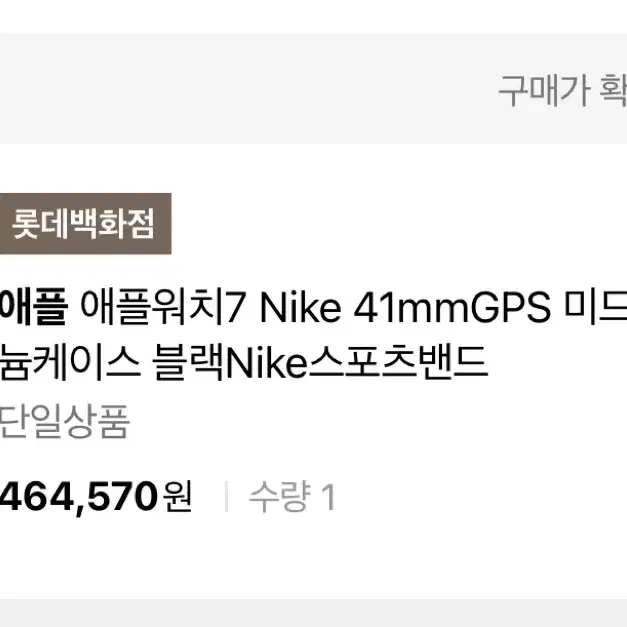Click the divider between price and quantity
The height and width of the screenshot is (627, 627).
[226, 497]
